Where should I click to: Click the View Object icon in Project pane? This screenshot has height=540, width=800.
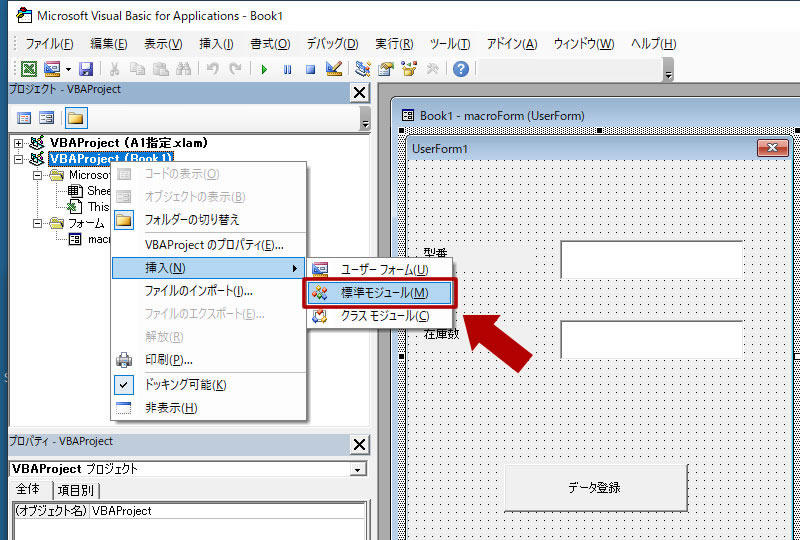[47, 118]
